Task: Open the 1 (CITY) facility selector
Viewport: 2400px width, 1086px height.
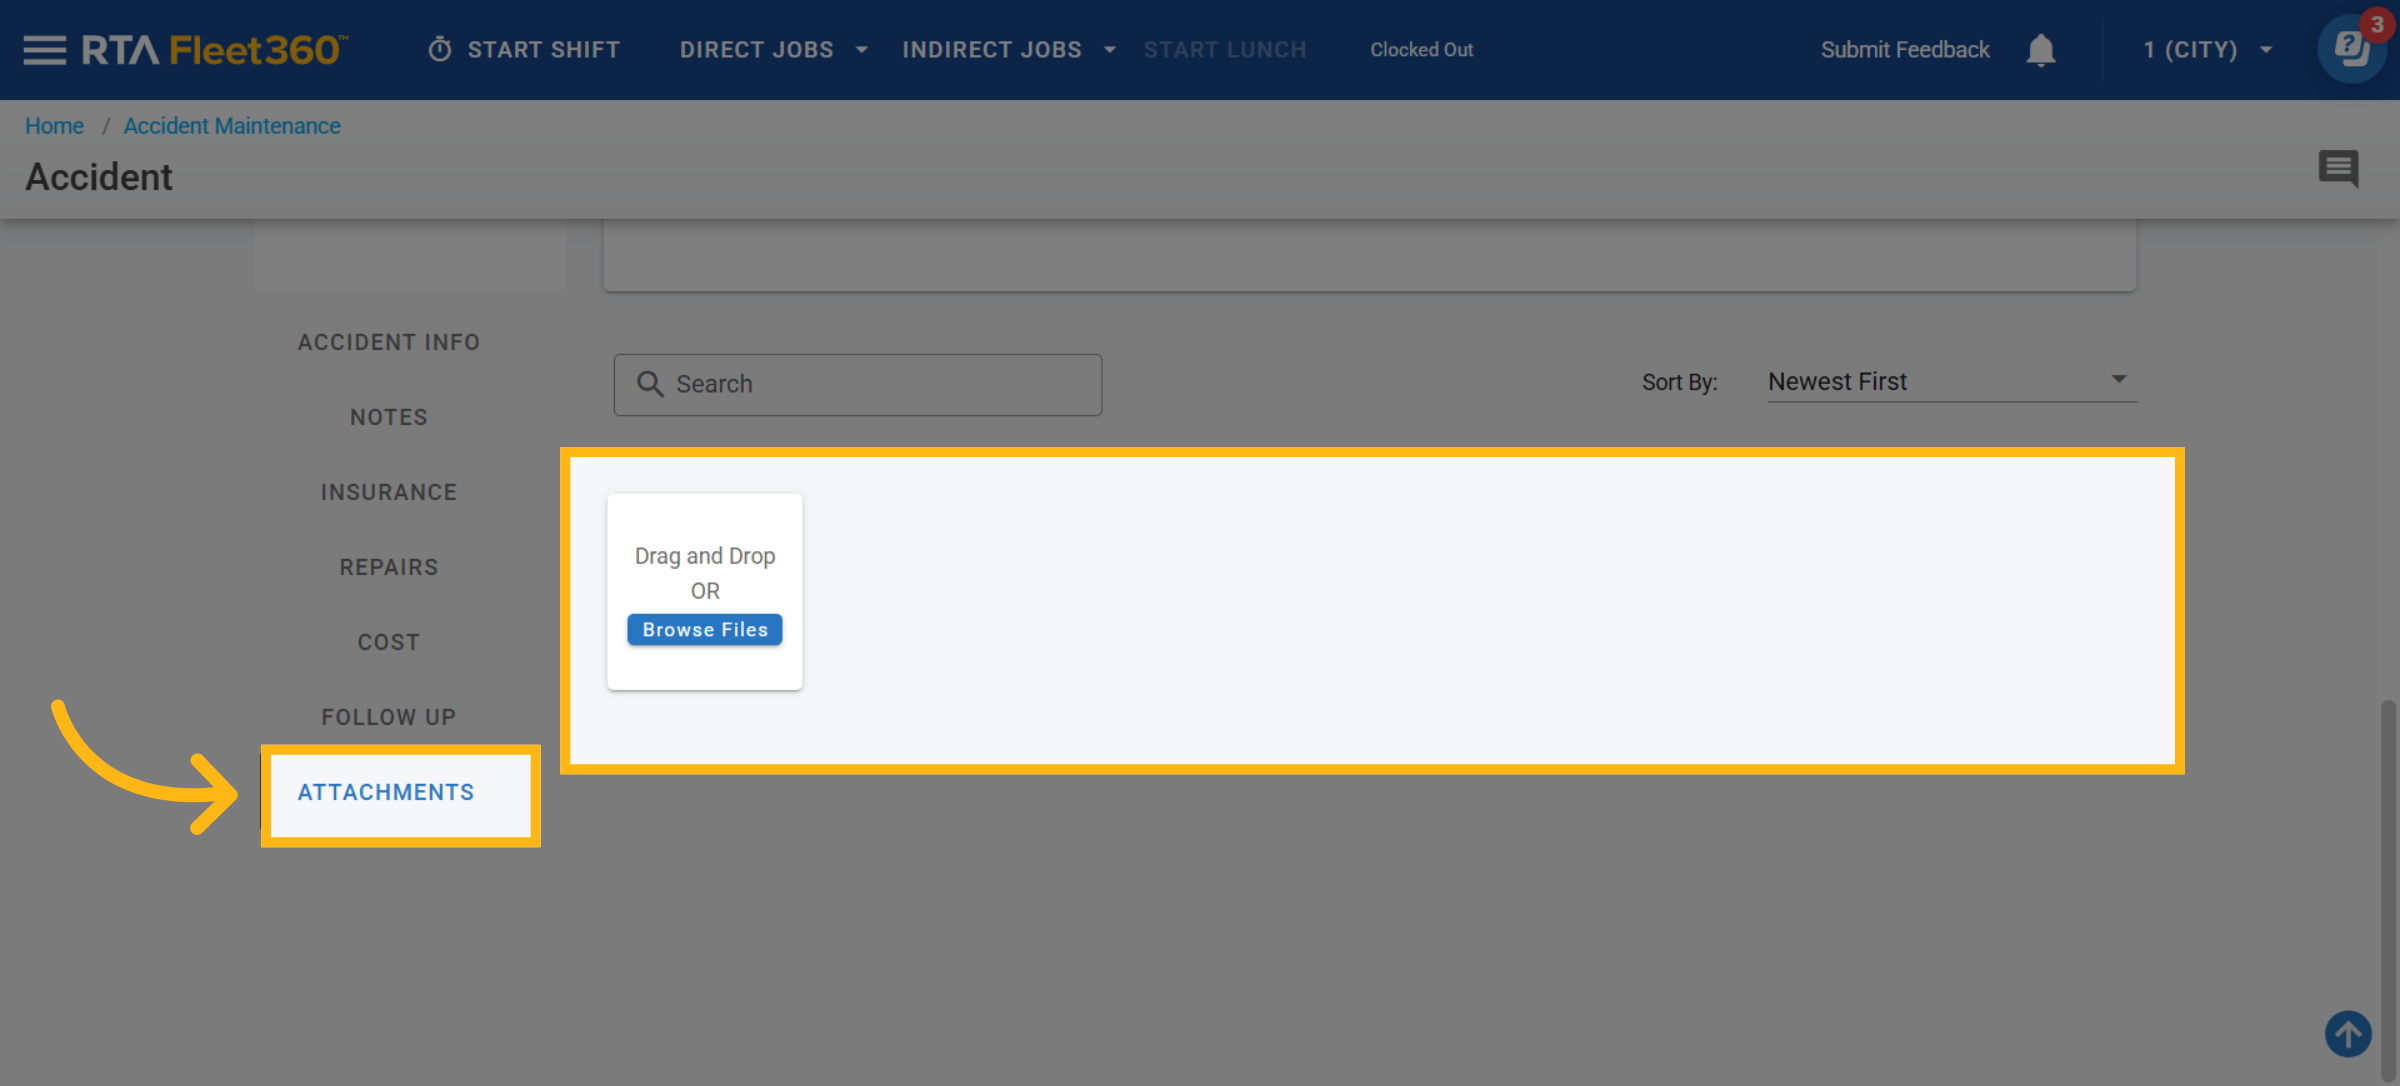Action: pos(2207,50)
